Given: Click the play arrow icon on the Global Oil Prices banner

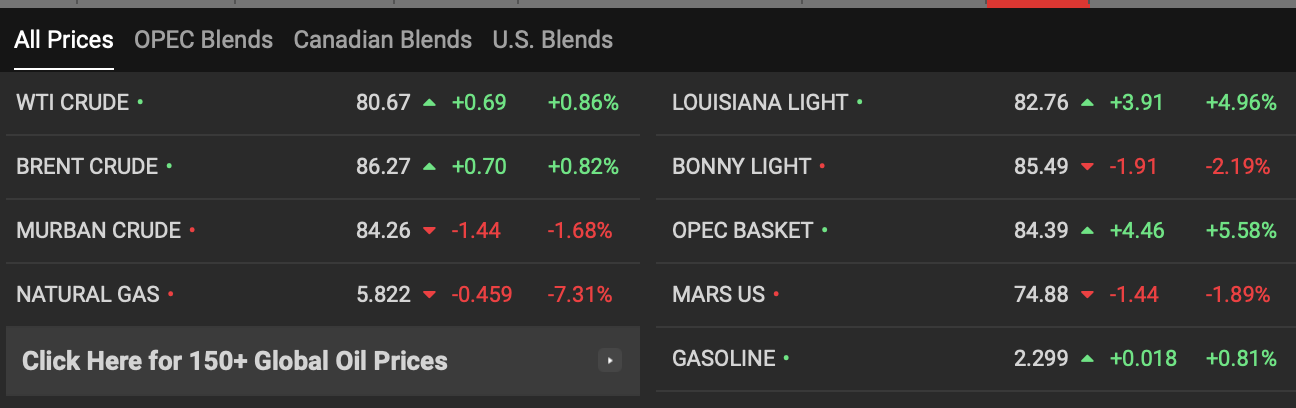Looking at the screenshot, I should (x=610, y=361).
